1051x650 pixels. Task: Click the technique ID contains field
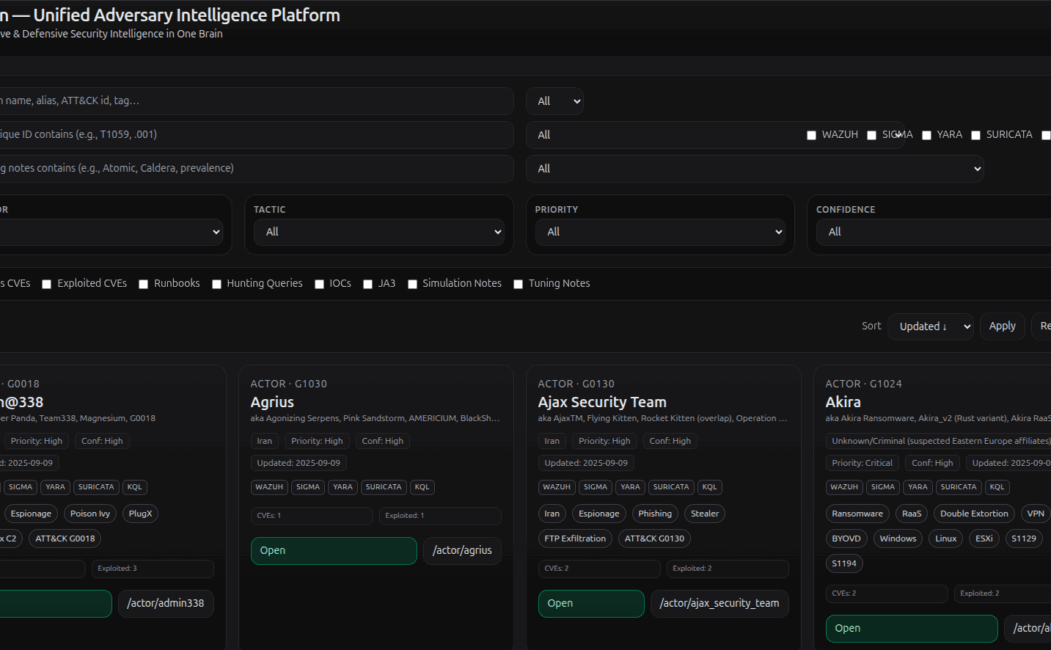(x=255, y=135)
